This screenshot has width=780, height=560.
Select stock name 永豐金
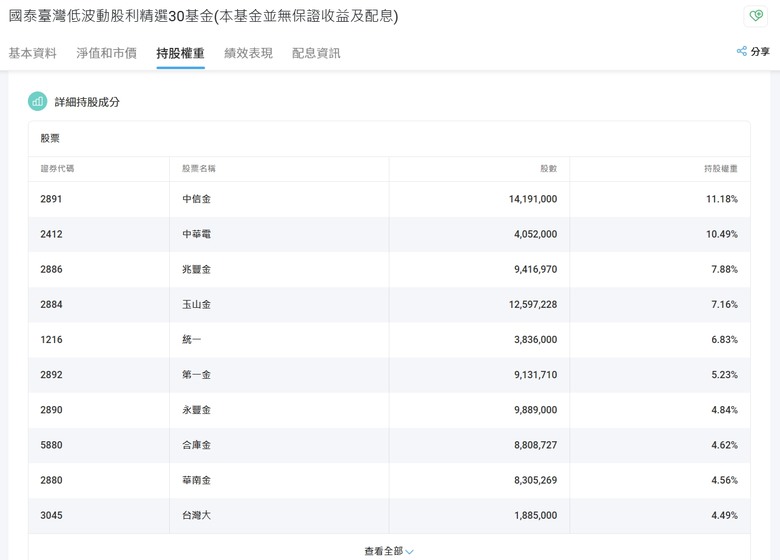(x=196, y=410)
